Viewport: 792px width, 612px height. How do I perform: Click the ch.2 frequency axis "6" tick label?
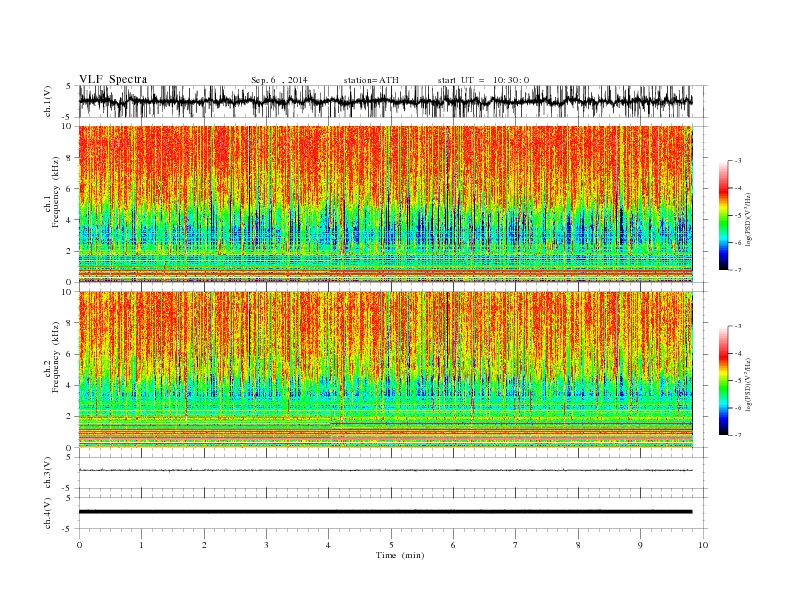point(70,354)
